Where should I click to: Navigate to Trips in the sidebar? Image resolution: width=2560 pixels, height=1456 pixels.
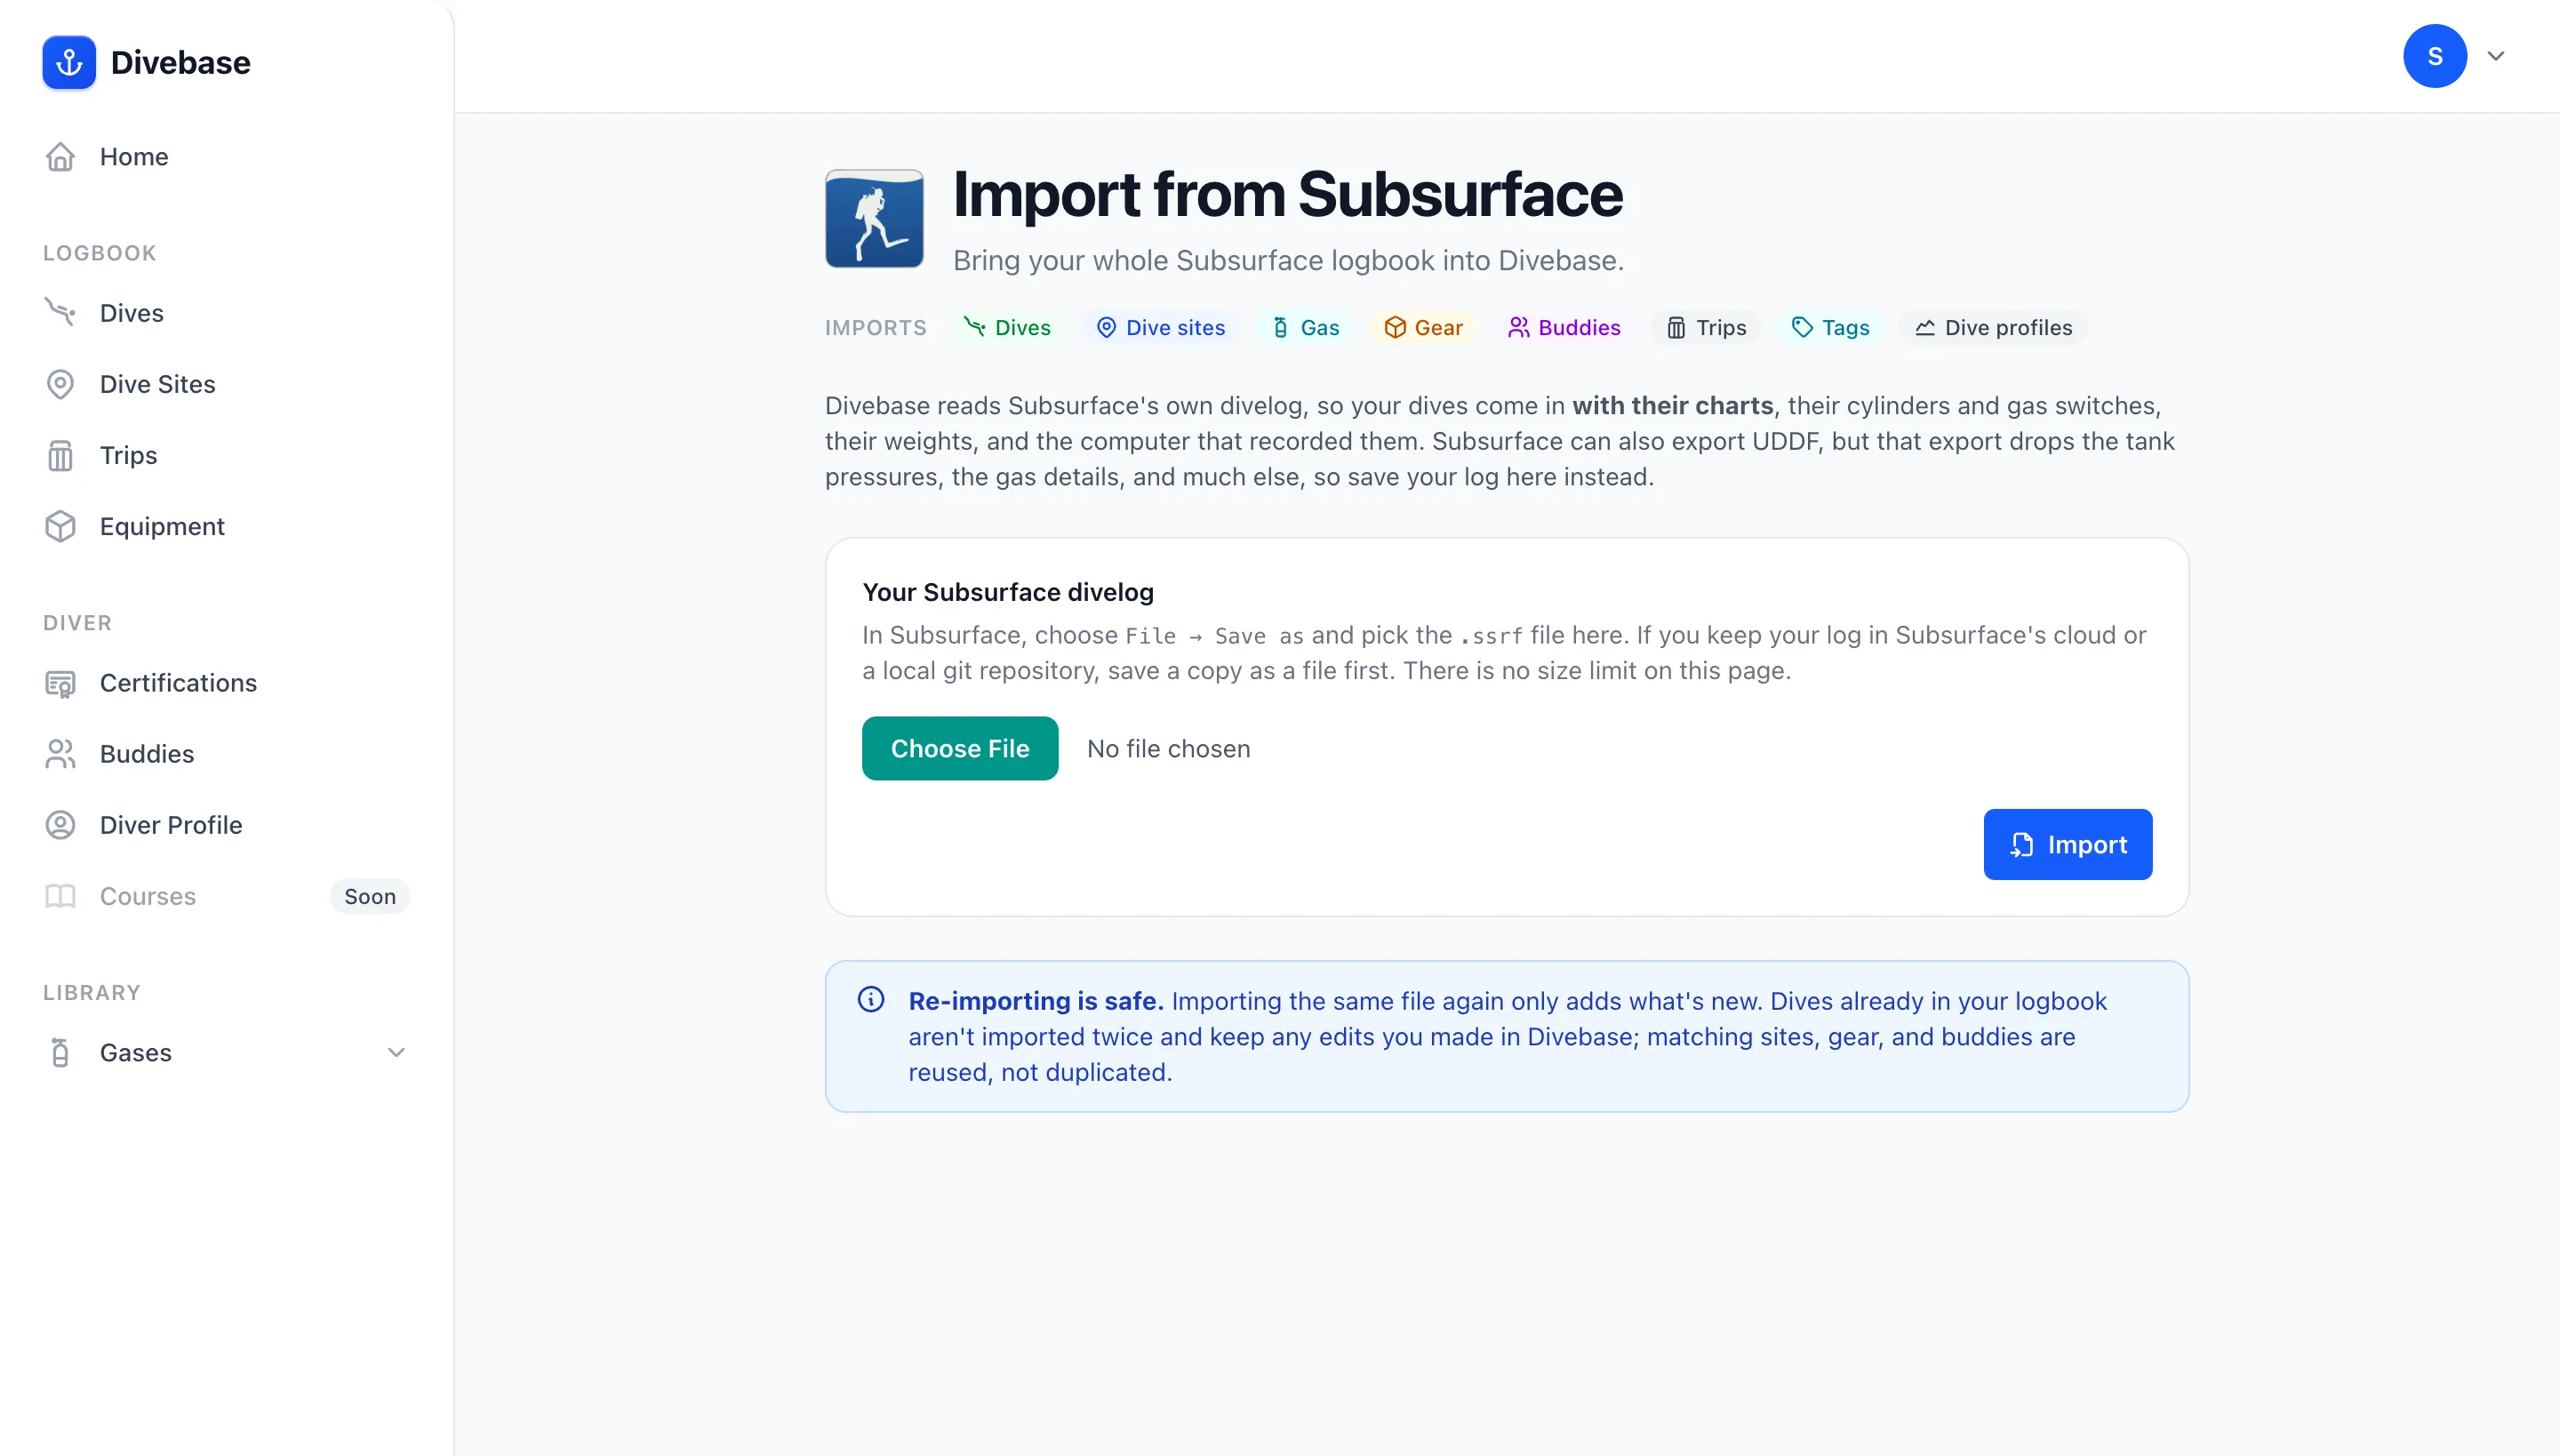coord(226,455)
